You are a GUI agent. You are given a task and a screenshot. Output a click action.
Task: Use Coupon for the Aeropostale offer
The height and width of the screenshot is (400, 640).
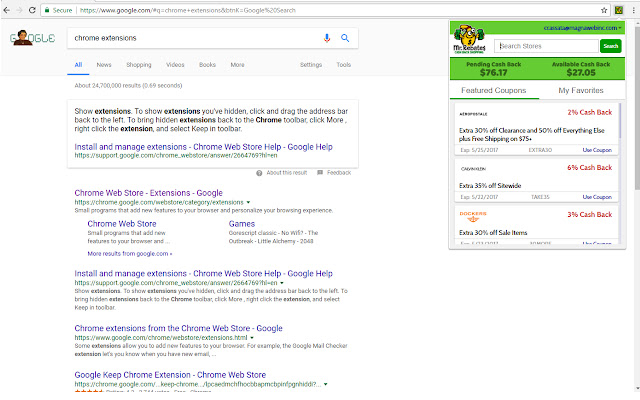click(597, 150)
